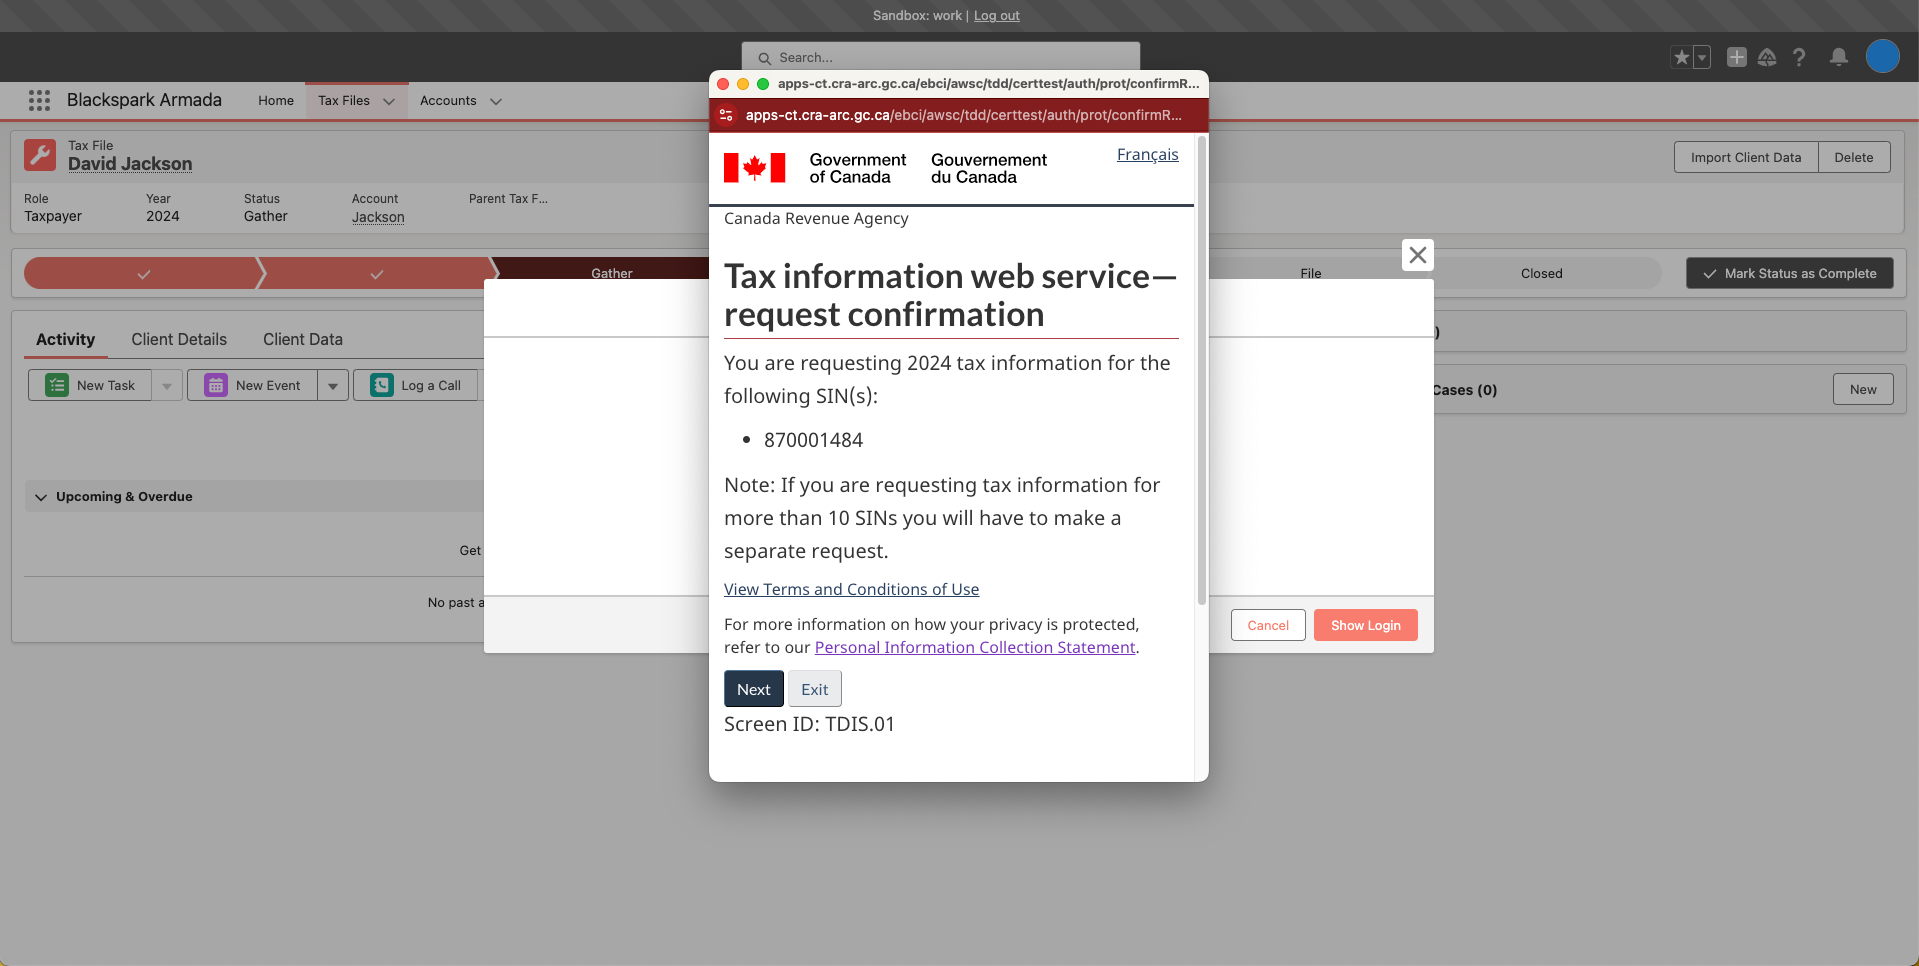Close the modal with the X icon

click(1418, 255)
